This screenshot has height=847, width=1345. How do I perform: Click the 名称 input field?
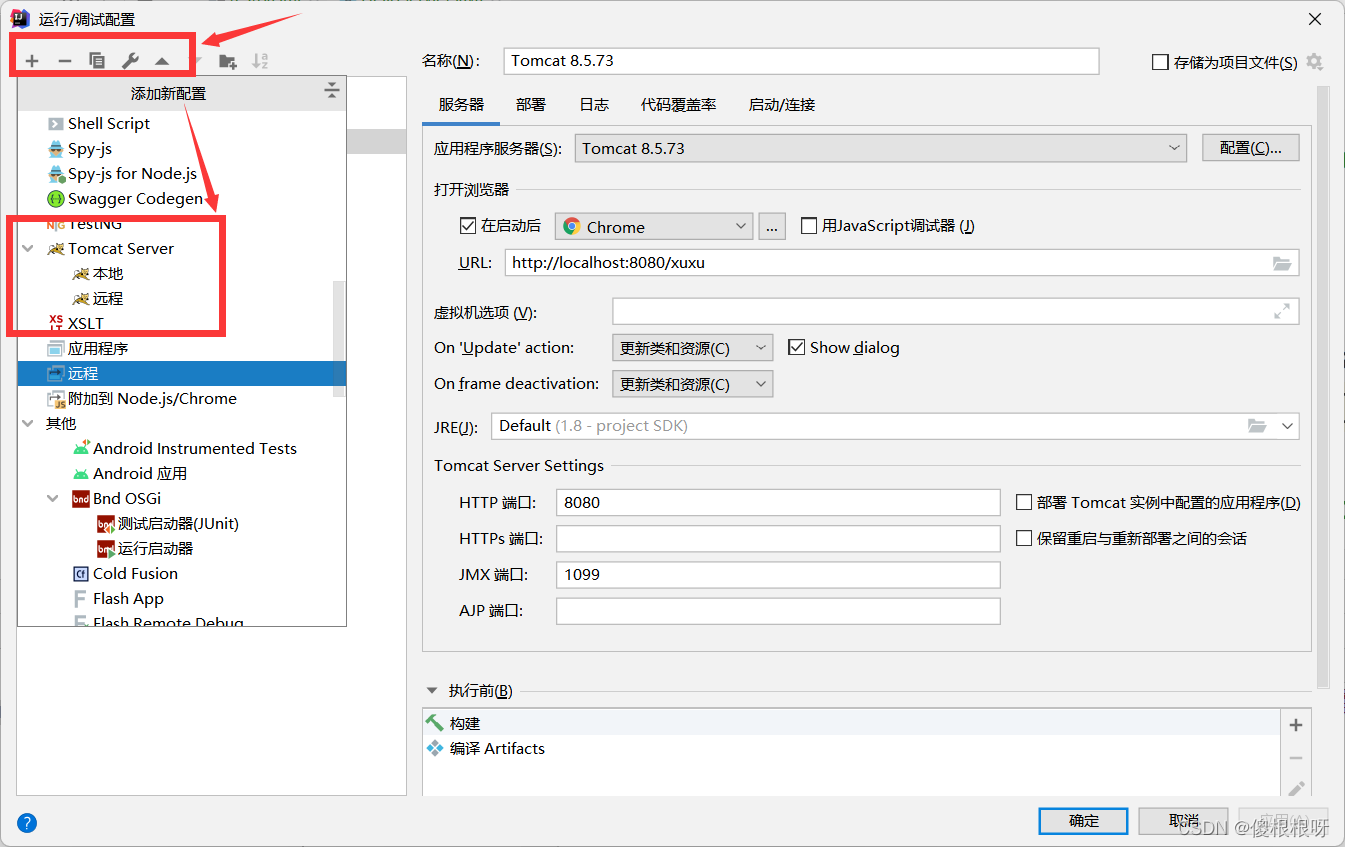tap(801, 61)
